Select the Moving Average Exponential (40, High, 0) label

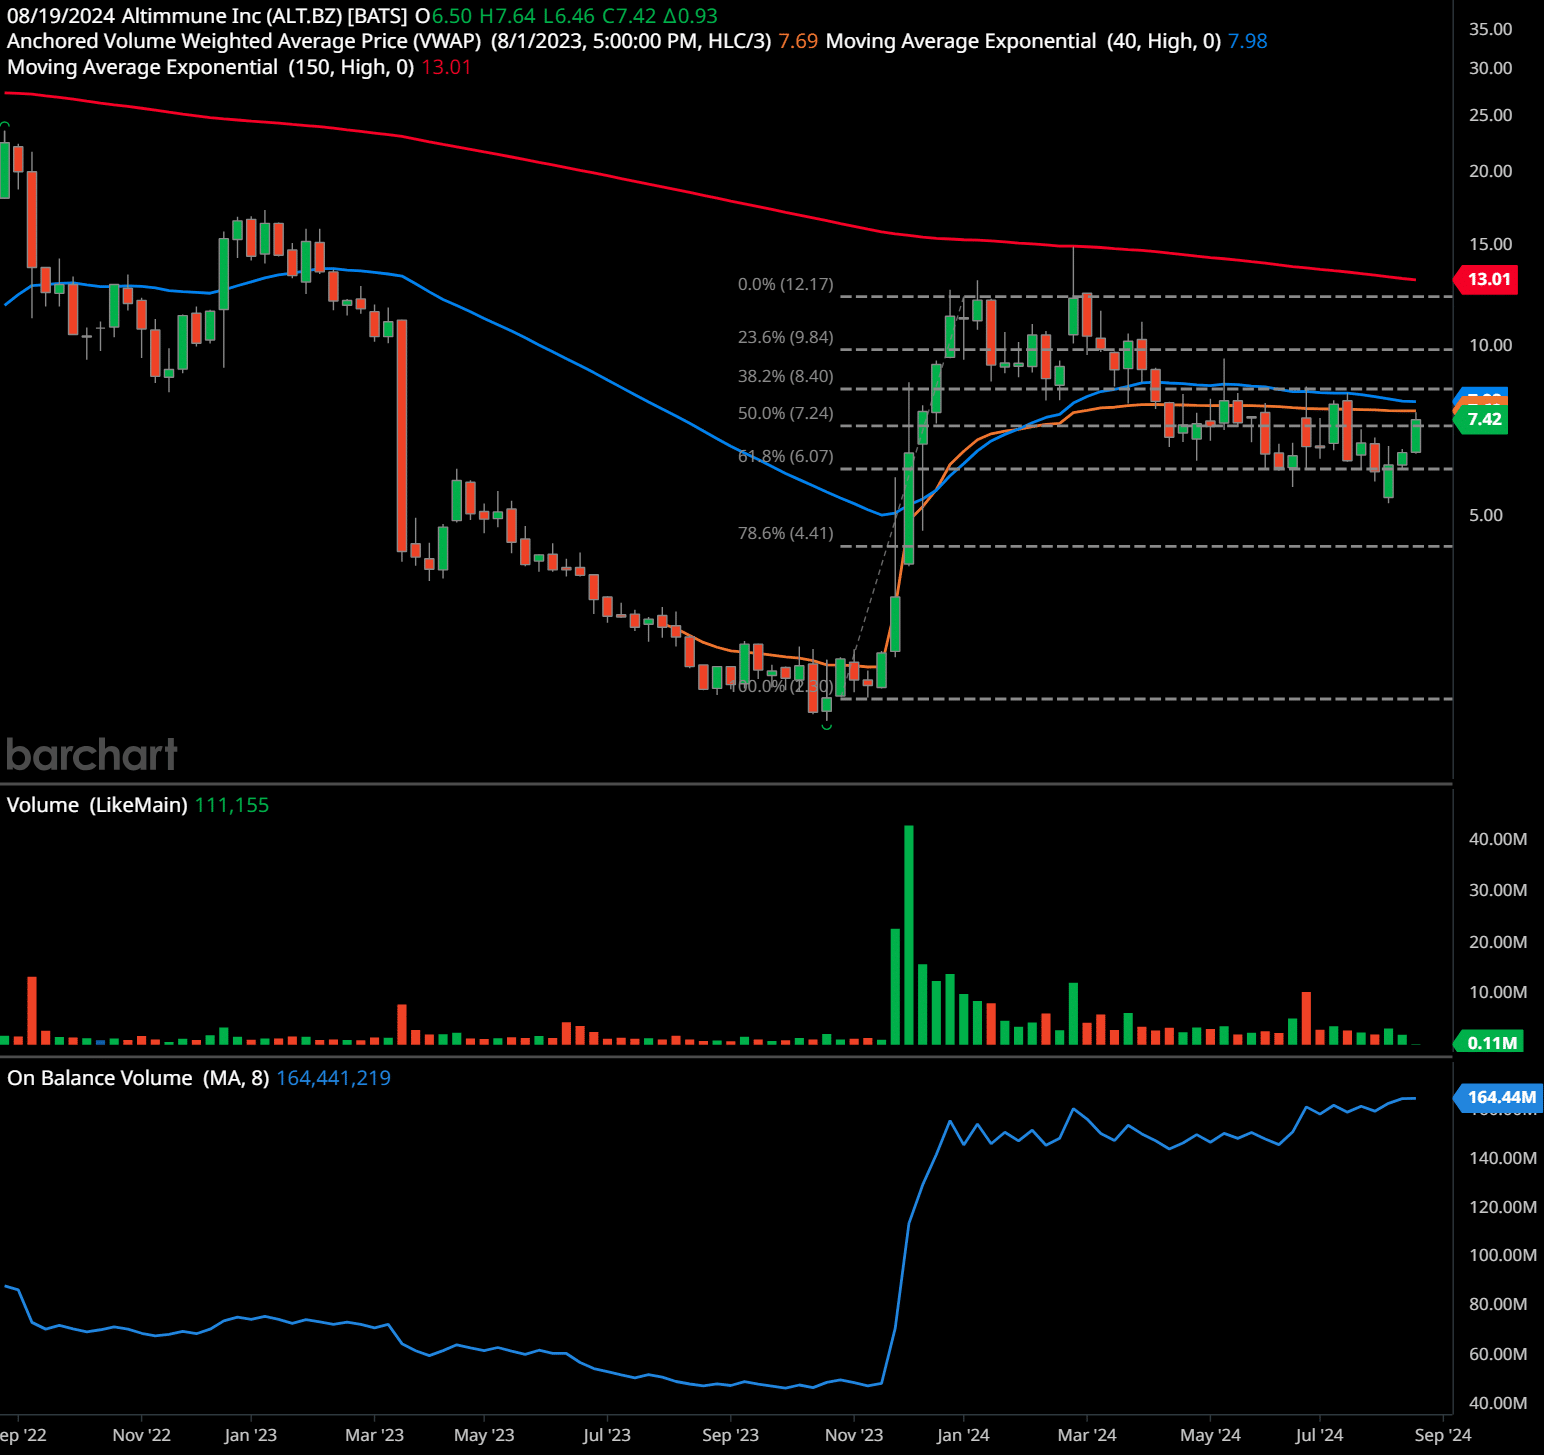pos(1023,41)
